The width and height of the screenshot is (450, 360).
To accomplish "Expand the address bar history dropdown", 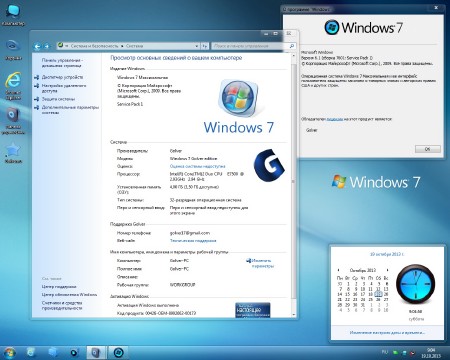I will [x=196, y=46].
